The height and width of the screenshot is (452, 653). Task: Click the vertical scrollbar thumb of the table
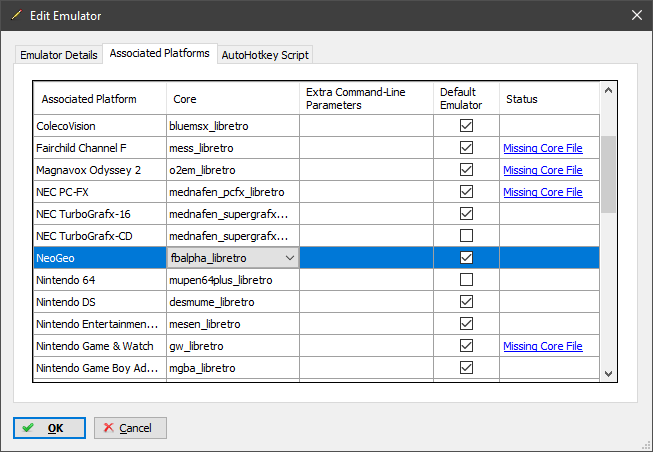(x=608, y=174)
